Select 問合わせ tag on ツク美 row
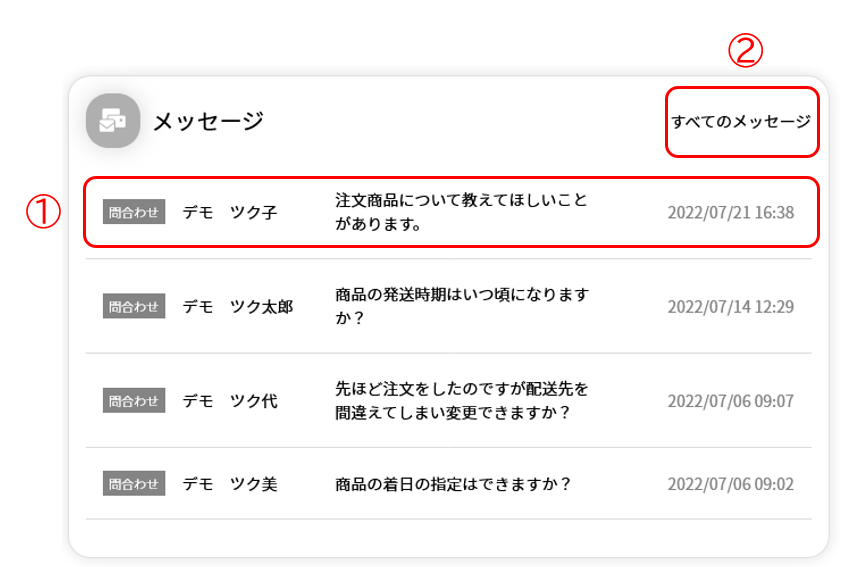 pos(134,483)
